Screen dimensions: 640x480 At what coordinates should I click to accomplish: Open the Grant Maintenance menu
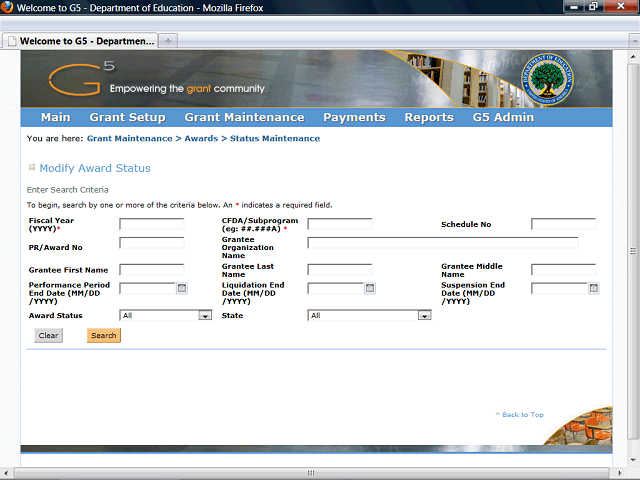tap(244, 117)
